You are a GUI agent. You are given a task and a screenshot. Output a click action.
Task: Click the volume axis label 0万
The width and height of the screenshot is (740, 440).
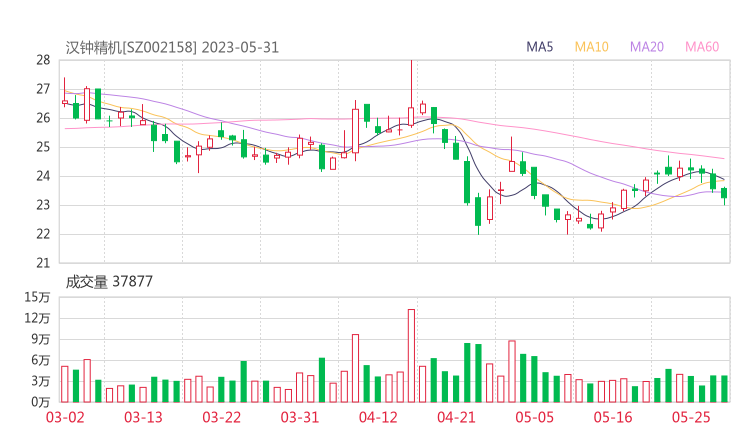(41, 402)
